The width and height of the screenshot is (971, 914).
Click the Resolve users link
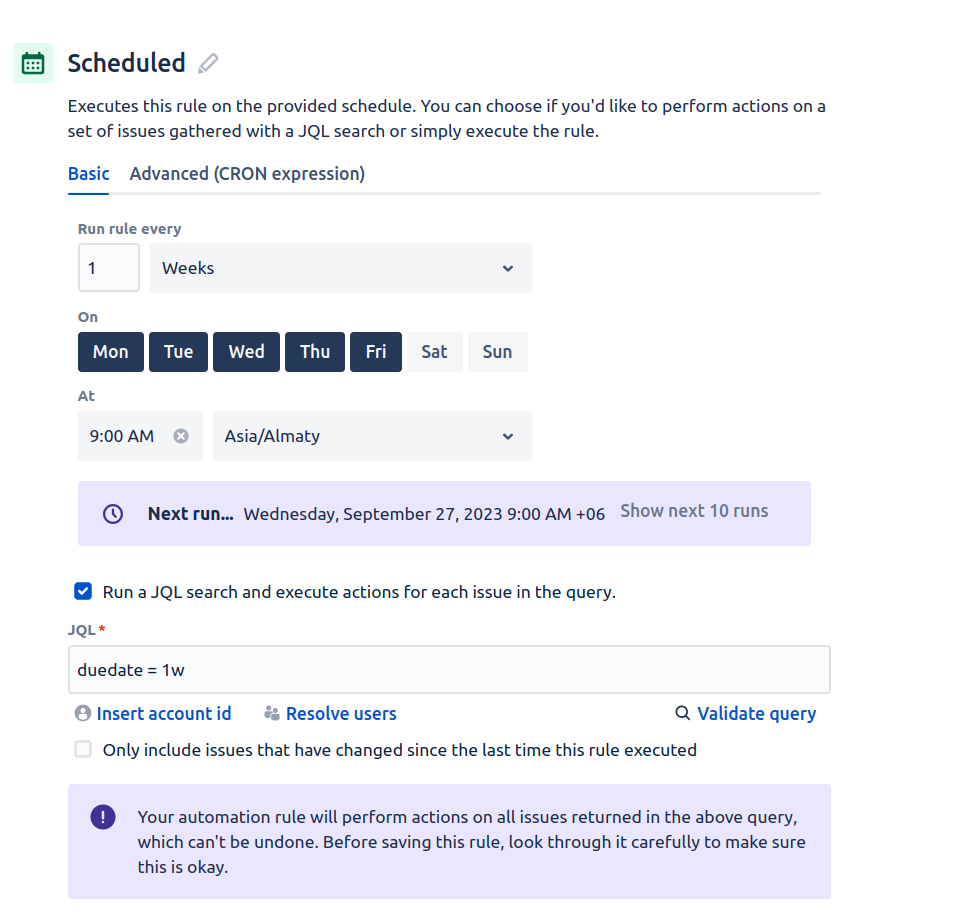tap(340, 713)
